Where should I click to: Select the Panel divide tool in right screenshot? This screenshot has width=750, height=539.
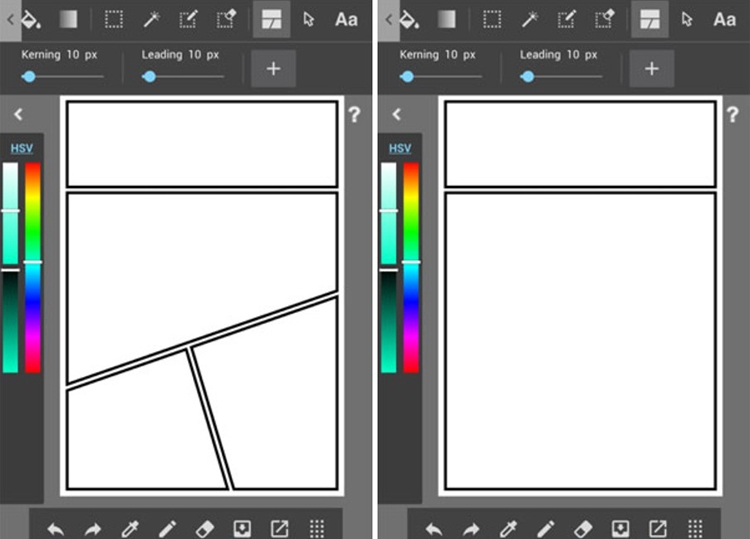650,19
